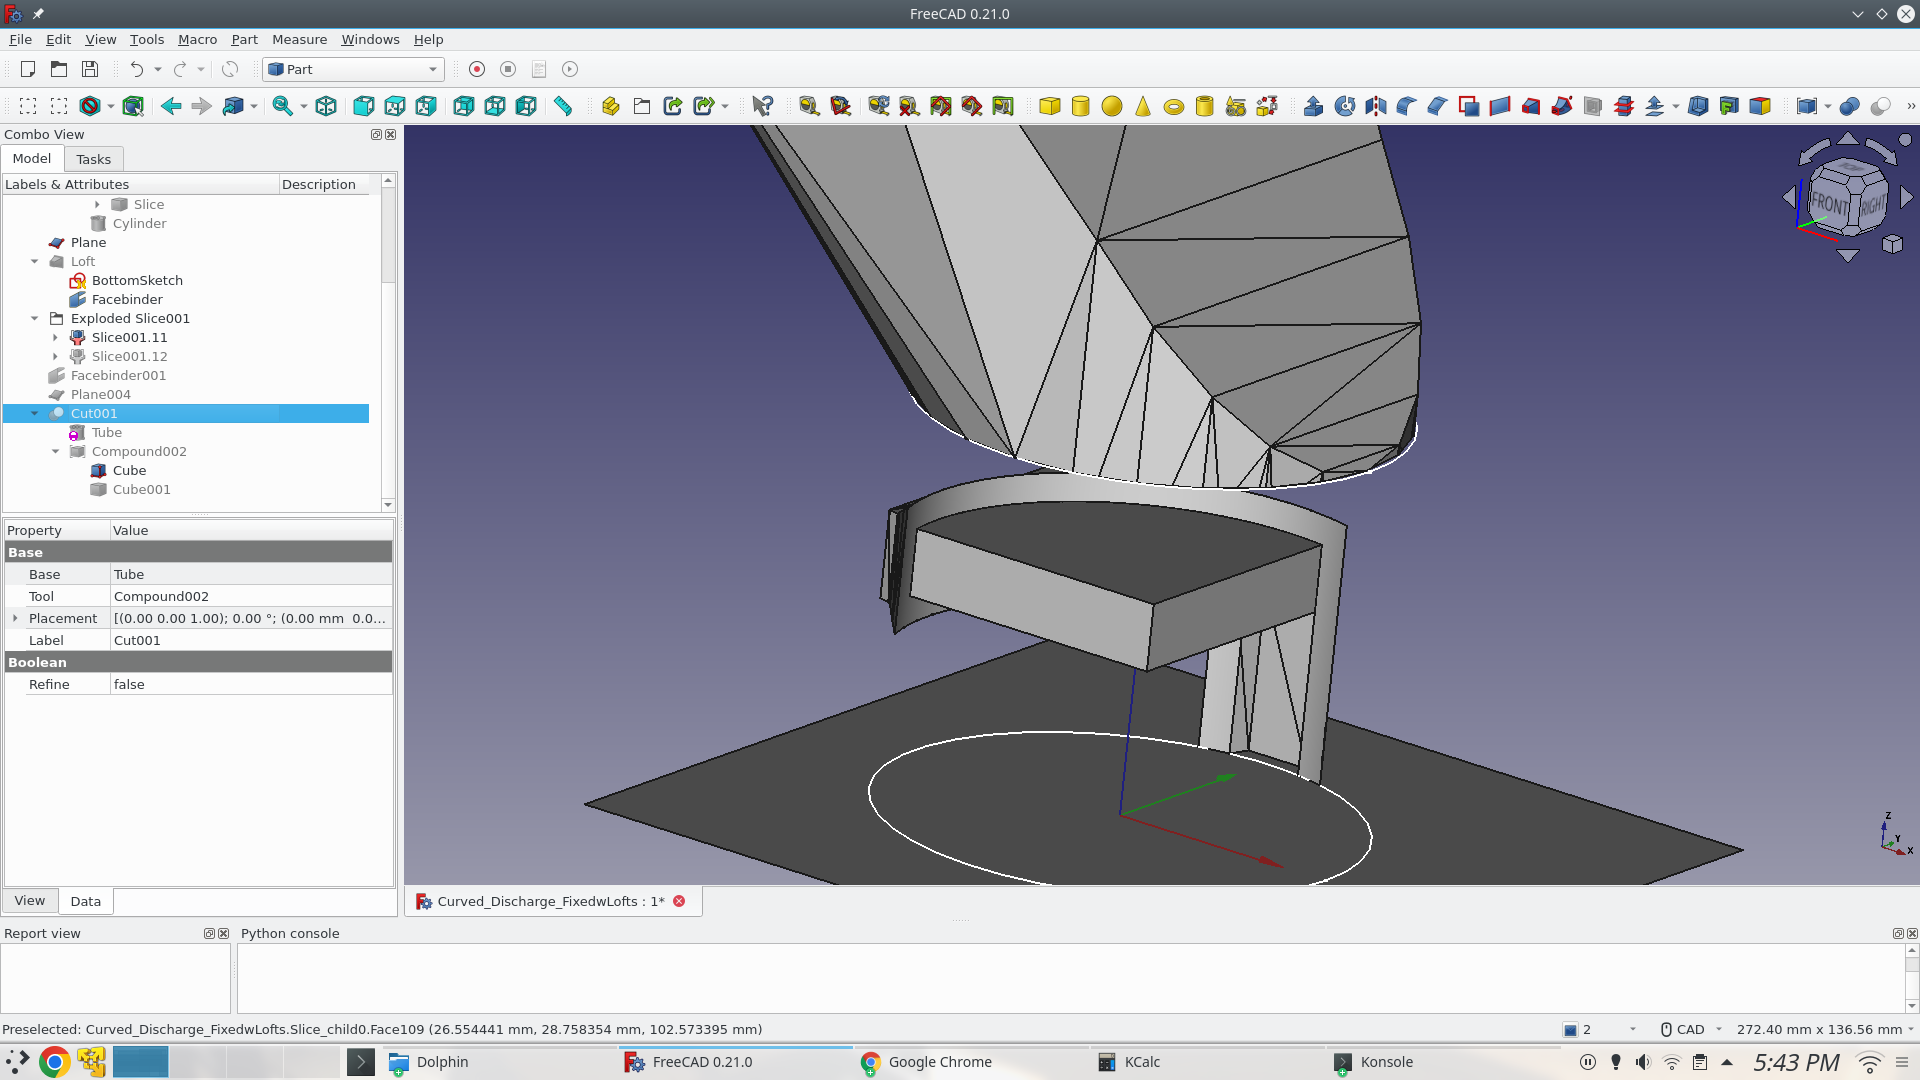Toggle floating for the Python console panel

[x=1898, y=933]
